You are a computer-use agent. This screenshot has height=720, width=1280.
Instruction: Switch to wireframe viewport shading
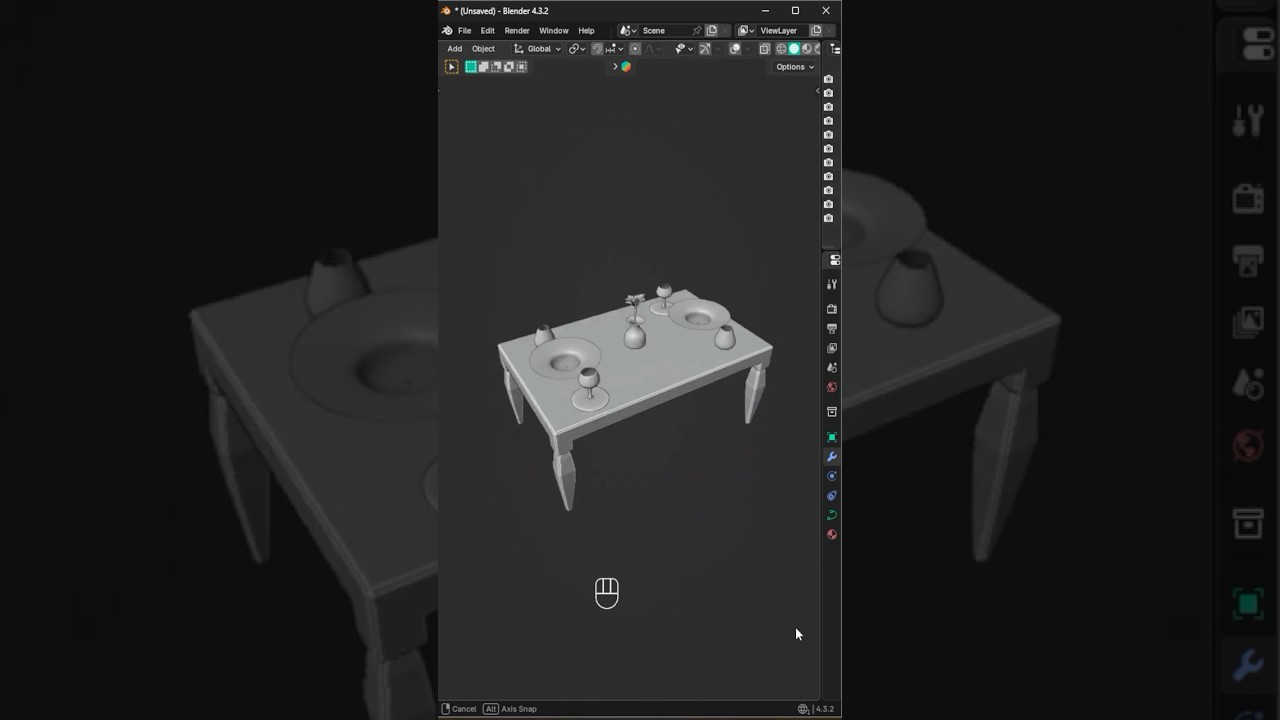coord(781,49)
